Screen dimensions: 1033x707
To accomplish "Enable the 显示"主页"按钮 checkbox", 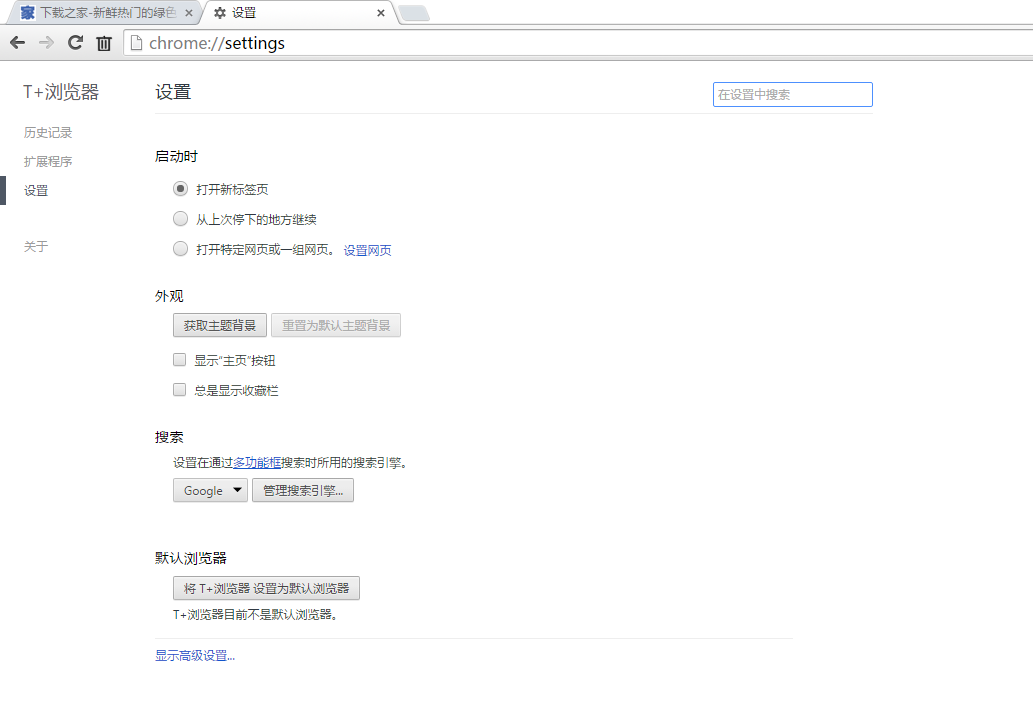I will point(179,359).
